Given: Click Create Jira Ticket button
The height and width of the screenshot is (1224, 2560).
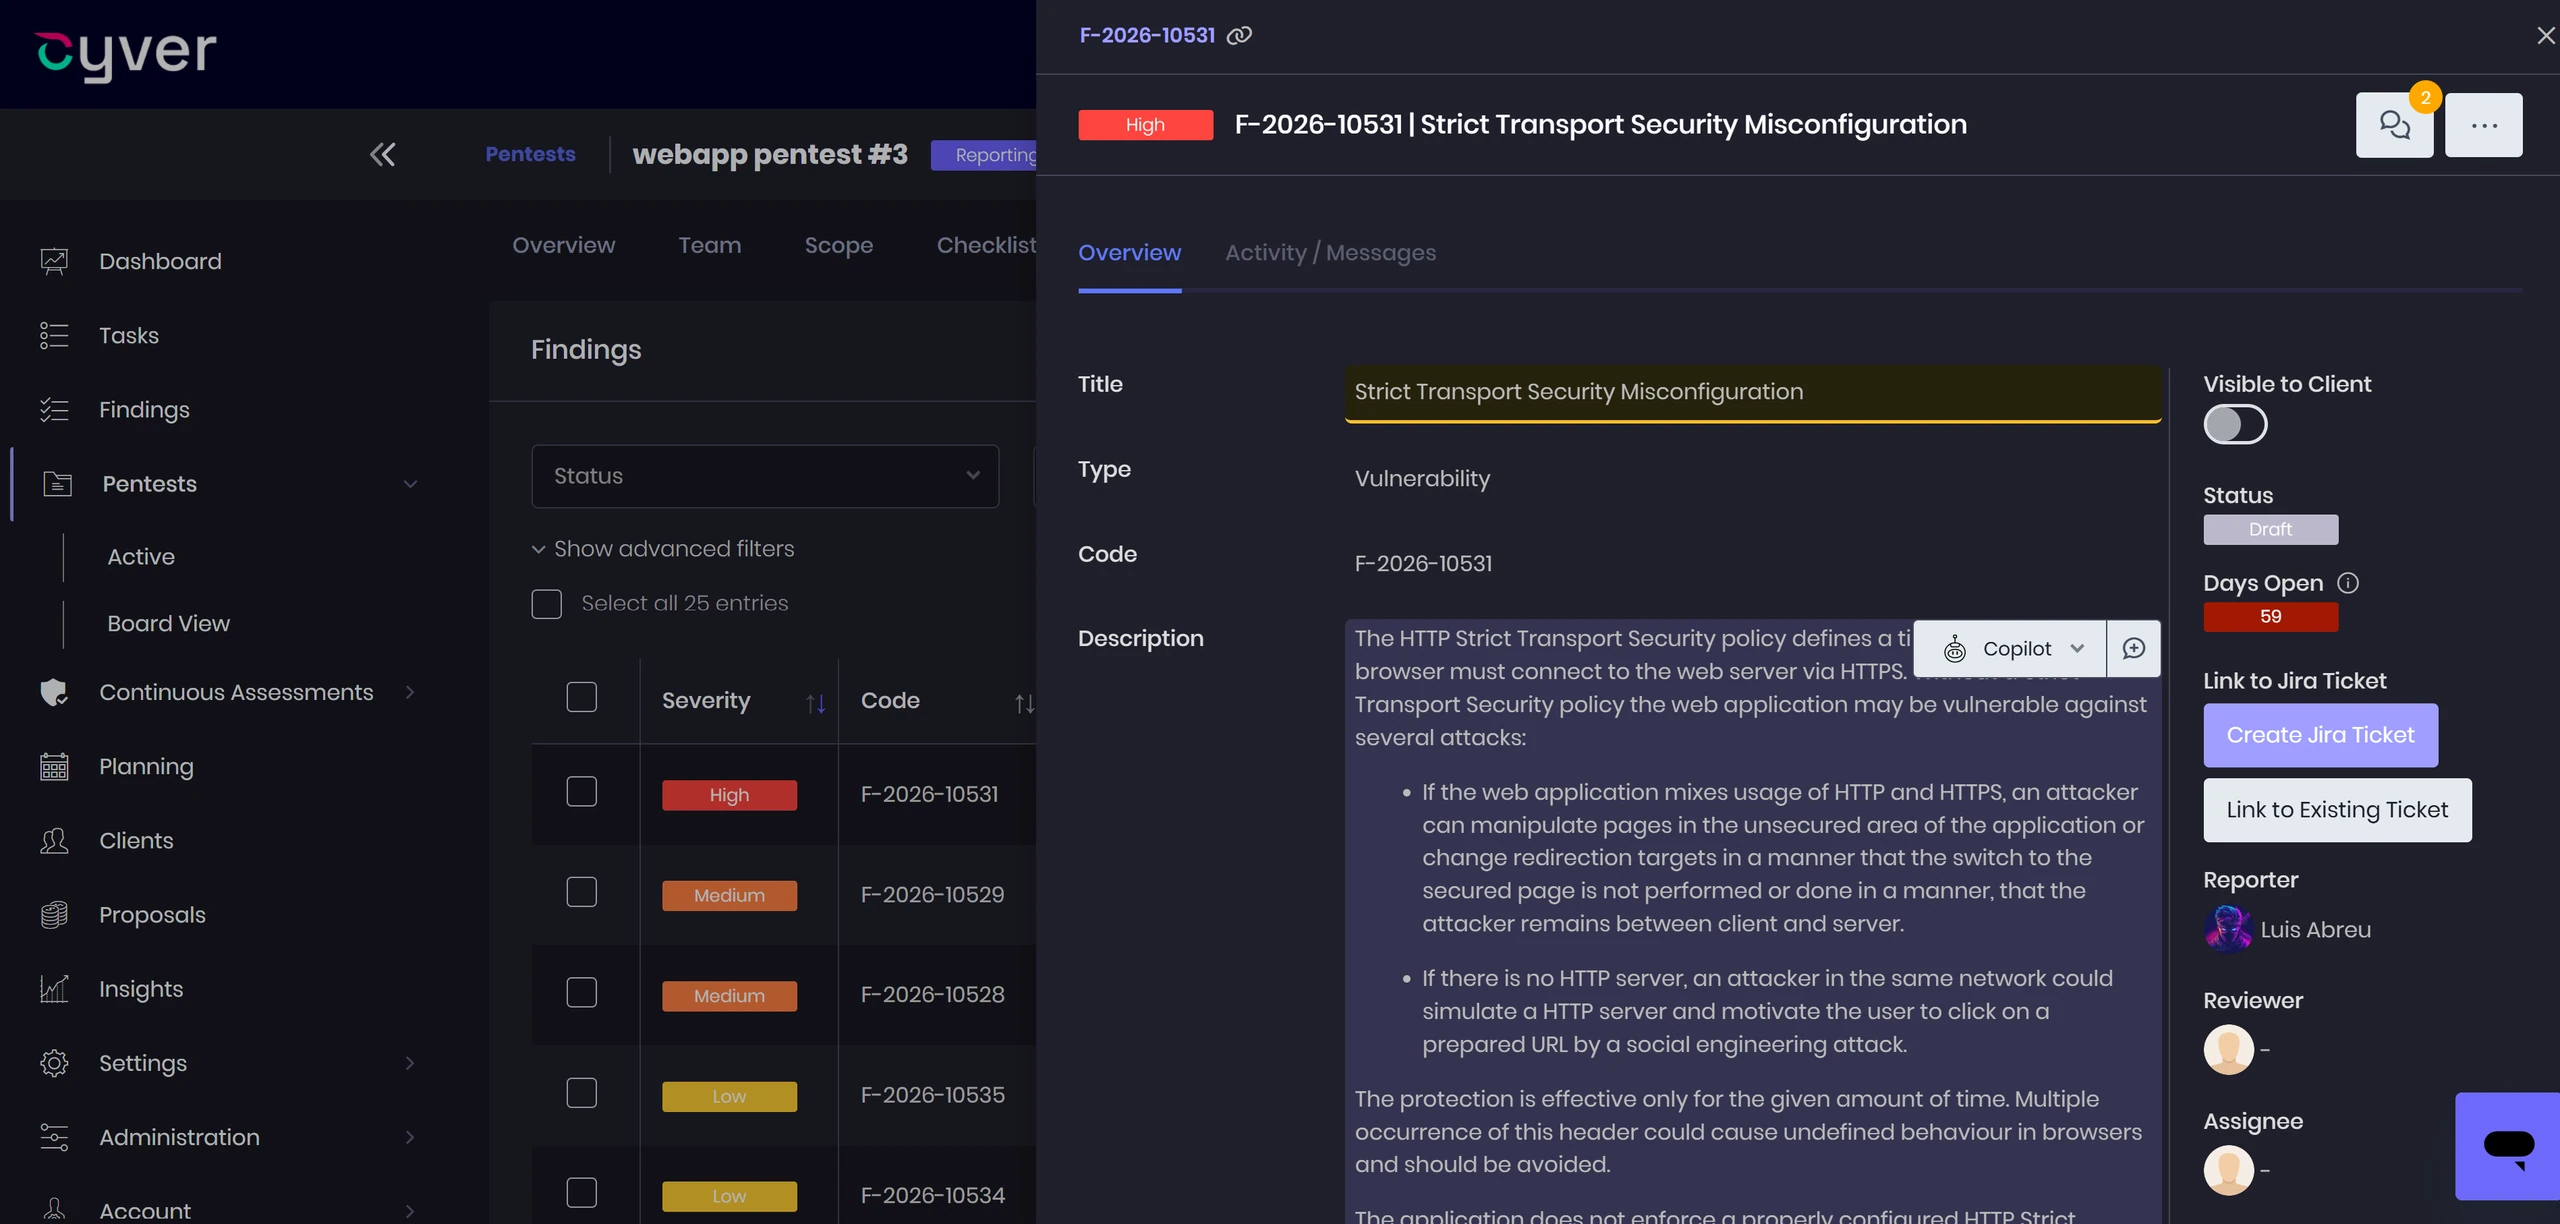Looking at the screenshot, I should (x=2321, y=736).
